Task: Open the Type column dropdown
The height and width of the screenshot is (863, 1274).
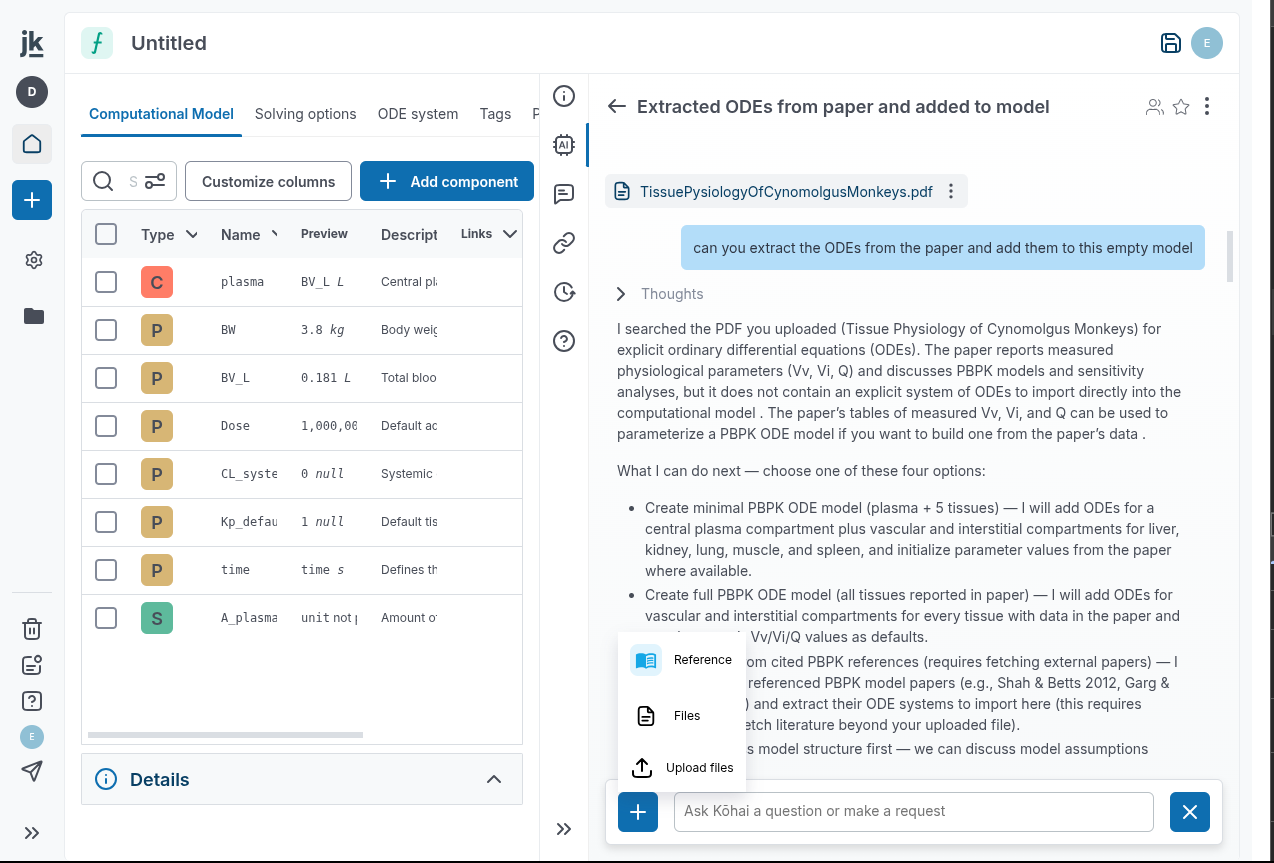Action: (192, 235)
